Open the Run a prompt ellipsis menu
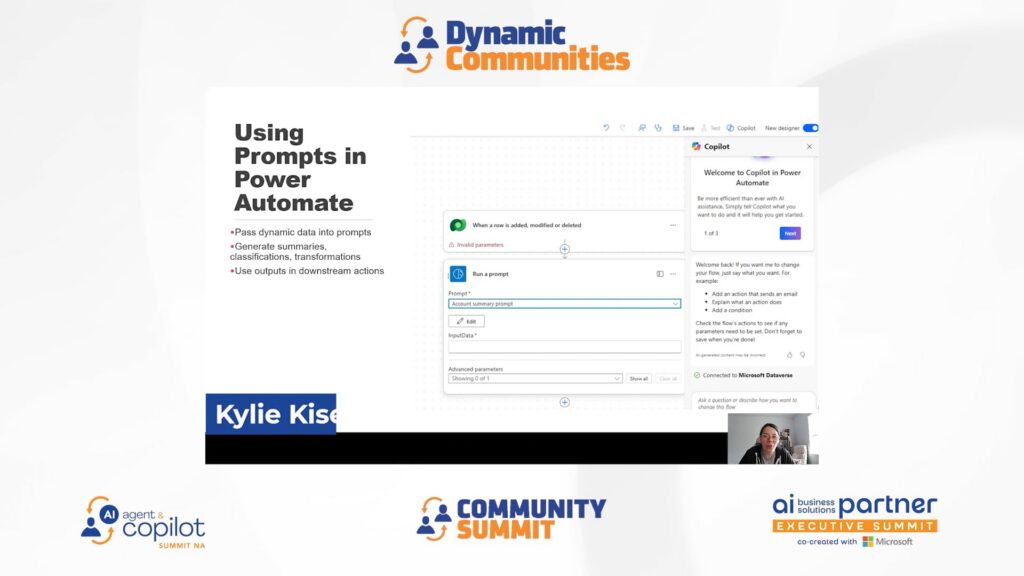Screen dimensions: 1024x576 click(673, 273)
